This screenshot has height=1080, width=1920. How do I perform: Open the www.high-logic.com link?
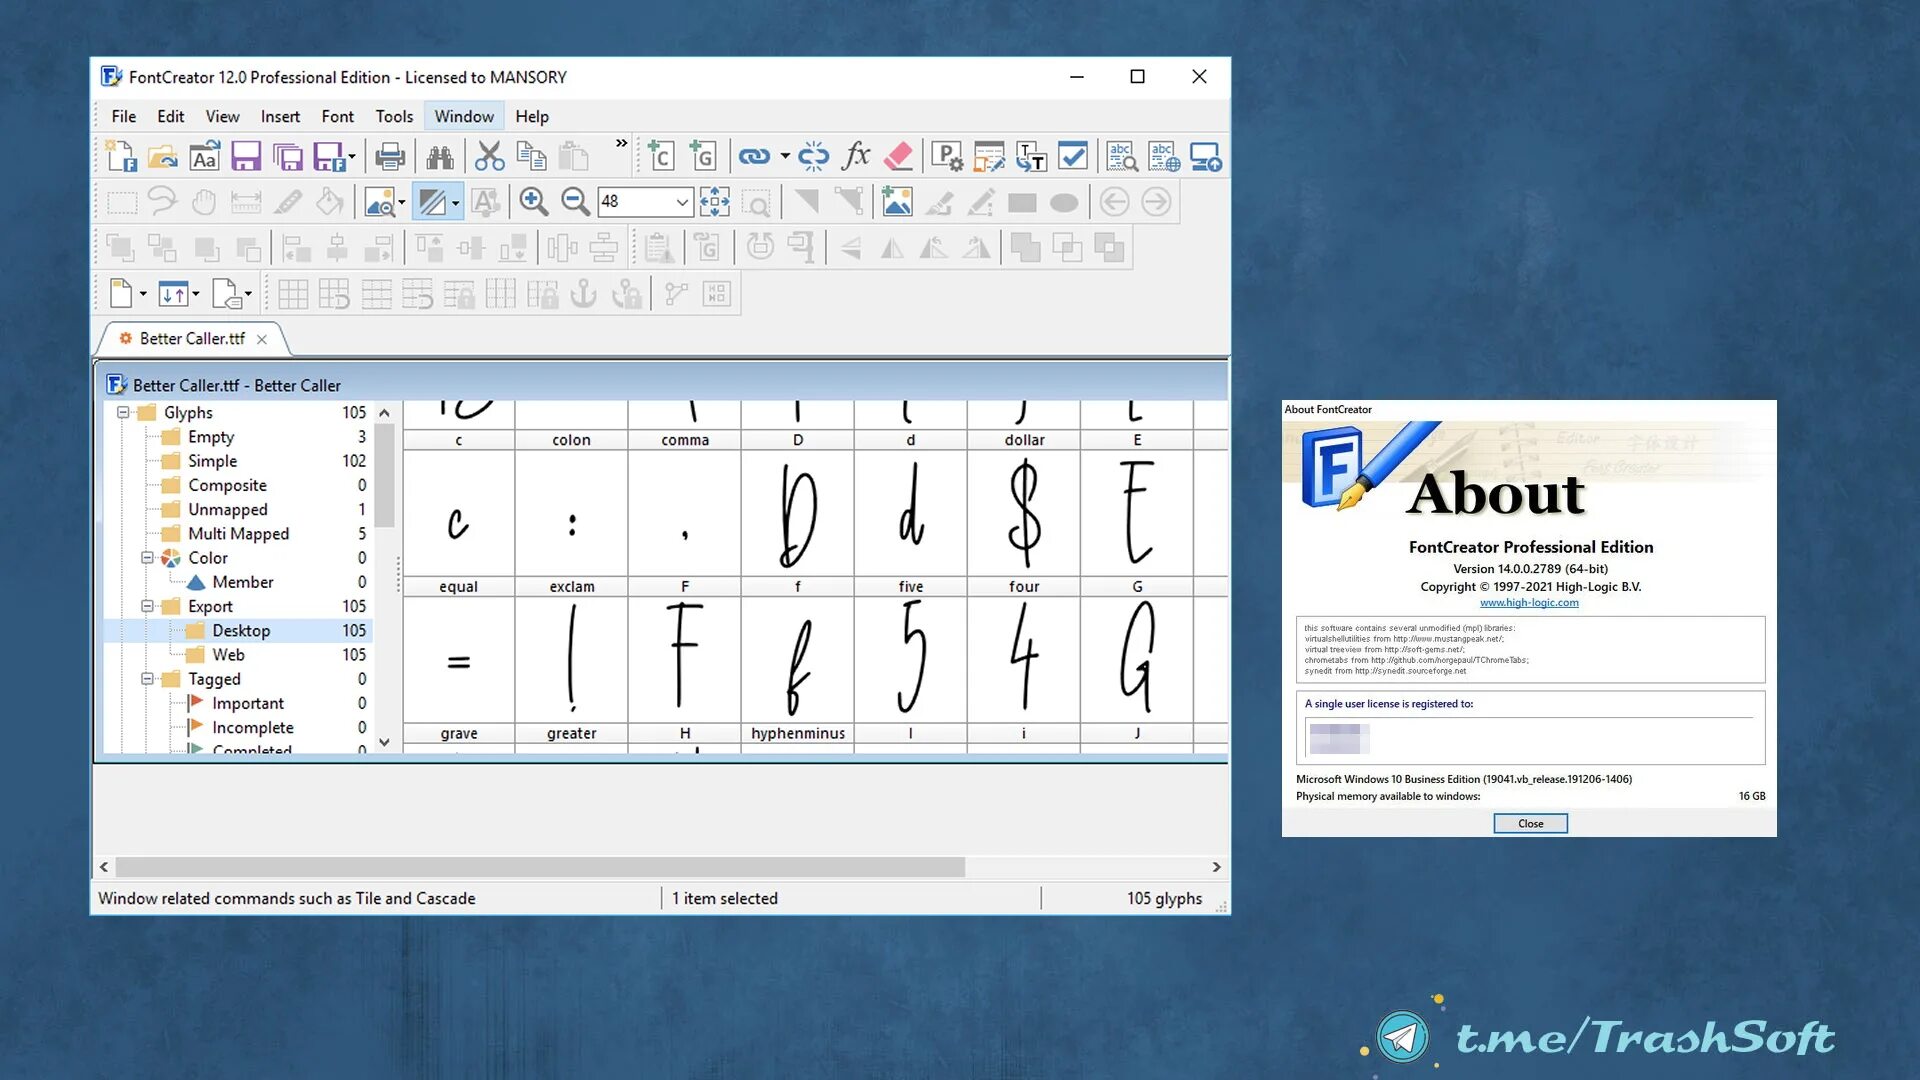(1529, 602)
